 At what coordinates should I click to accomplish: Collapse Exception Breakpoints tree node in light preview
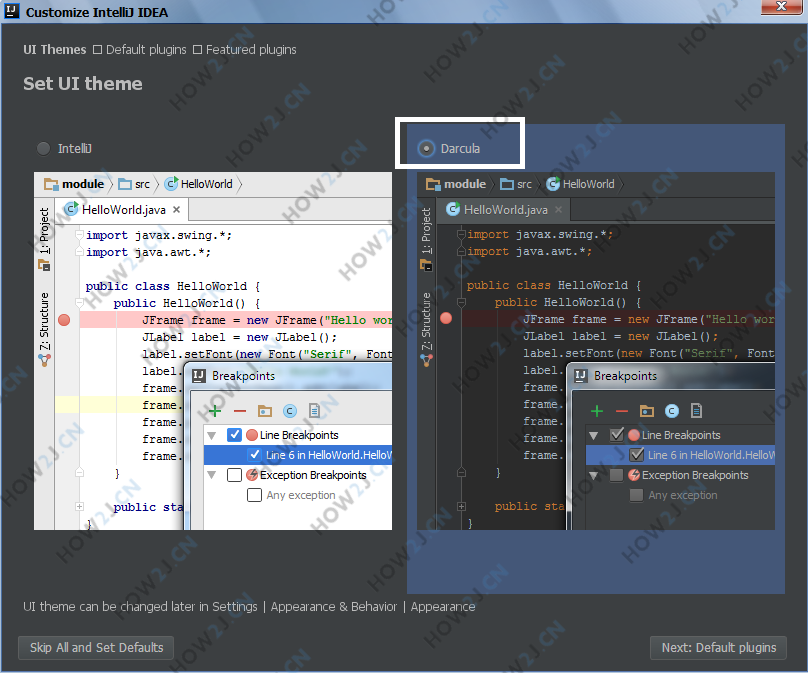tap(211, 475)
